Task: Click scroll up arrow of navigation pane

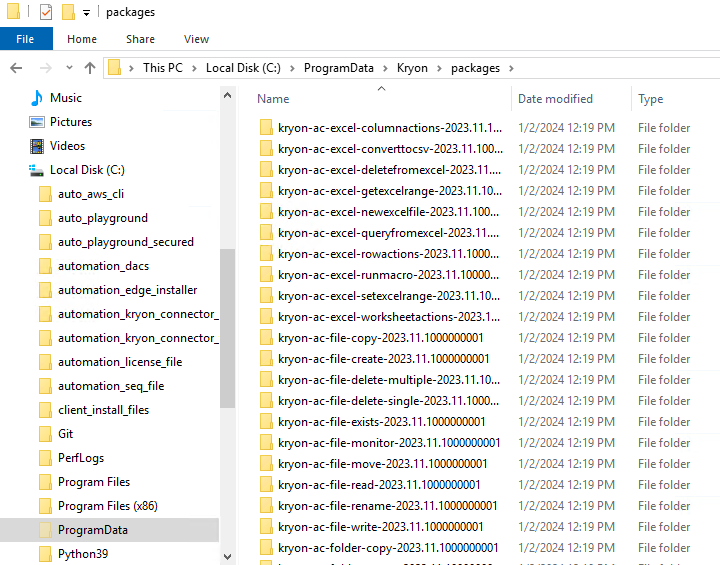Action: point(227,96)
